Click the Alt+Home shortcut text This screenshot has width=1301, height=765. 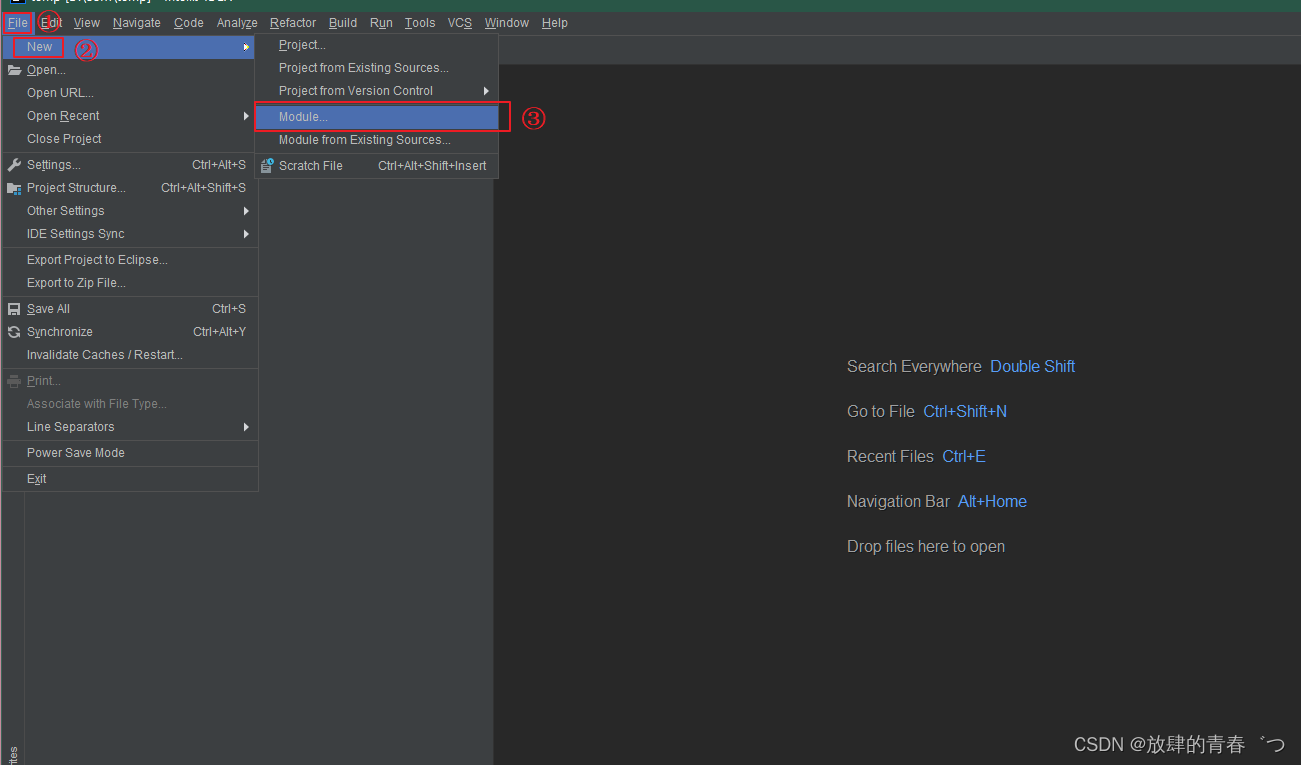(992, 502)
